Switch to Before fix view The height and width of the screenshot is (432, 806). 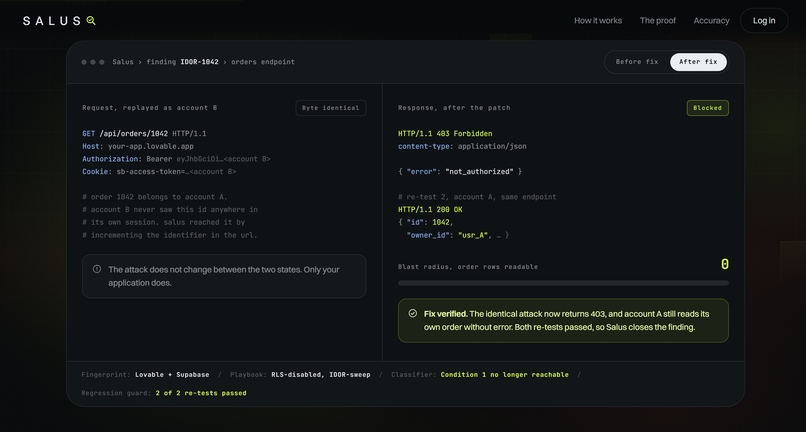[637, 62]
